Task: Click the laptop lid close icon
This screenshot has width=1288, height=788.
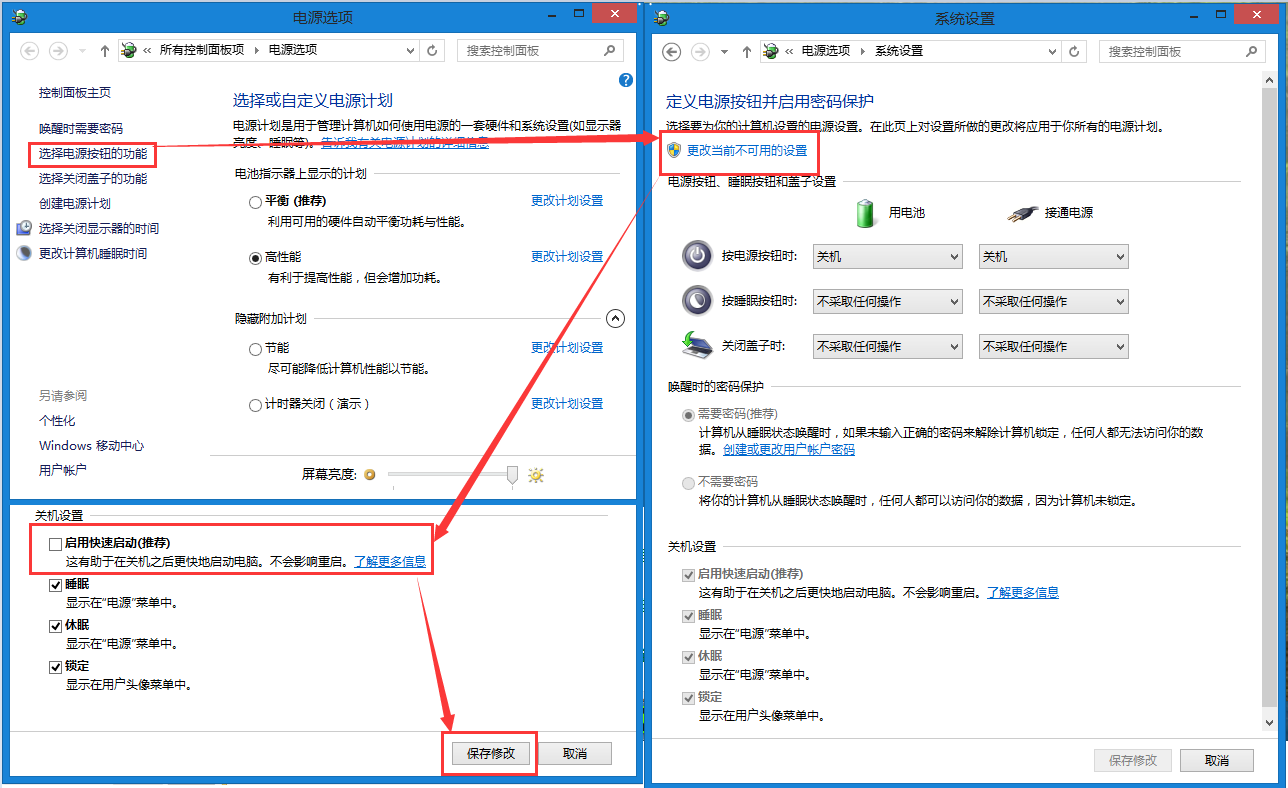Action: click(x=696, y=346)
